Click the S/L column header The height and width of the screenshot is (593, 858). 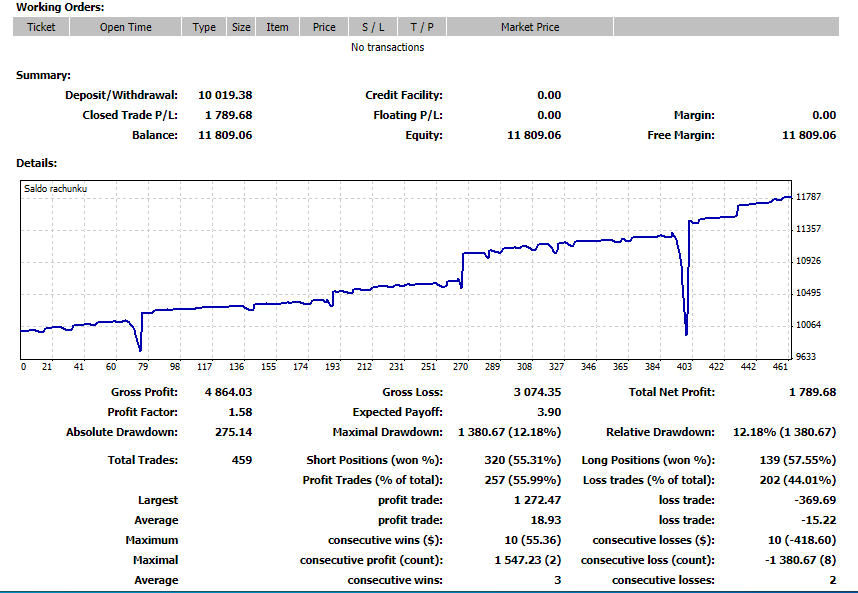371,27
